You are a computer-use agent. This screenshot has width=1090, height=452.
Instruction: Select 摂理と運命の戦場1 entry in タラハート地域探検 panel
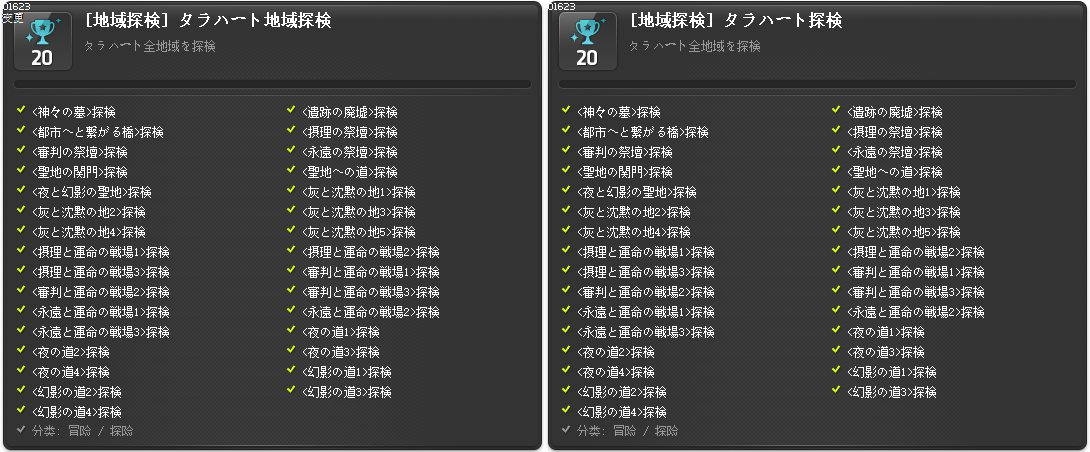point(101,252)
